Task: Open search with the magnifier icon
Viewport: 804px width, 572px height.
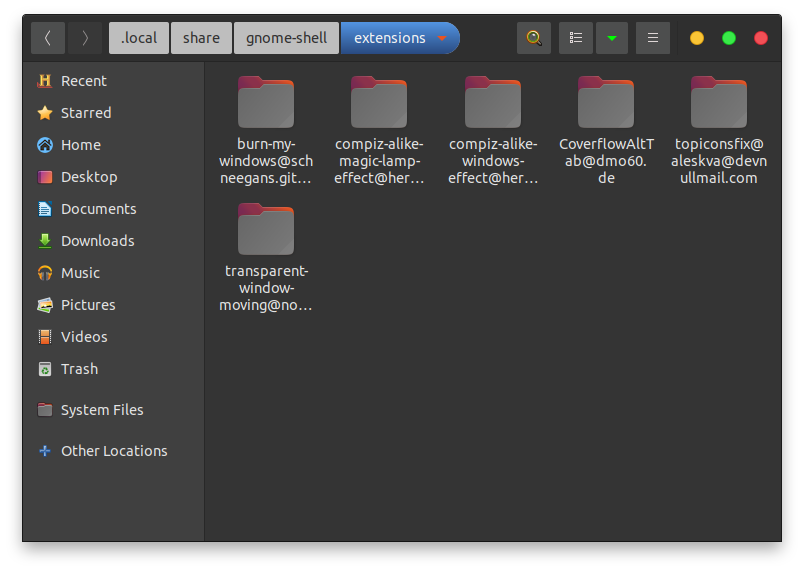Action: [x=534, y=38]
